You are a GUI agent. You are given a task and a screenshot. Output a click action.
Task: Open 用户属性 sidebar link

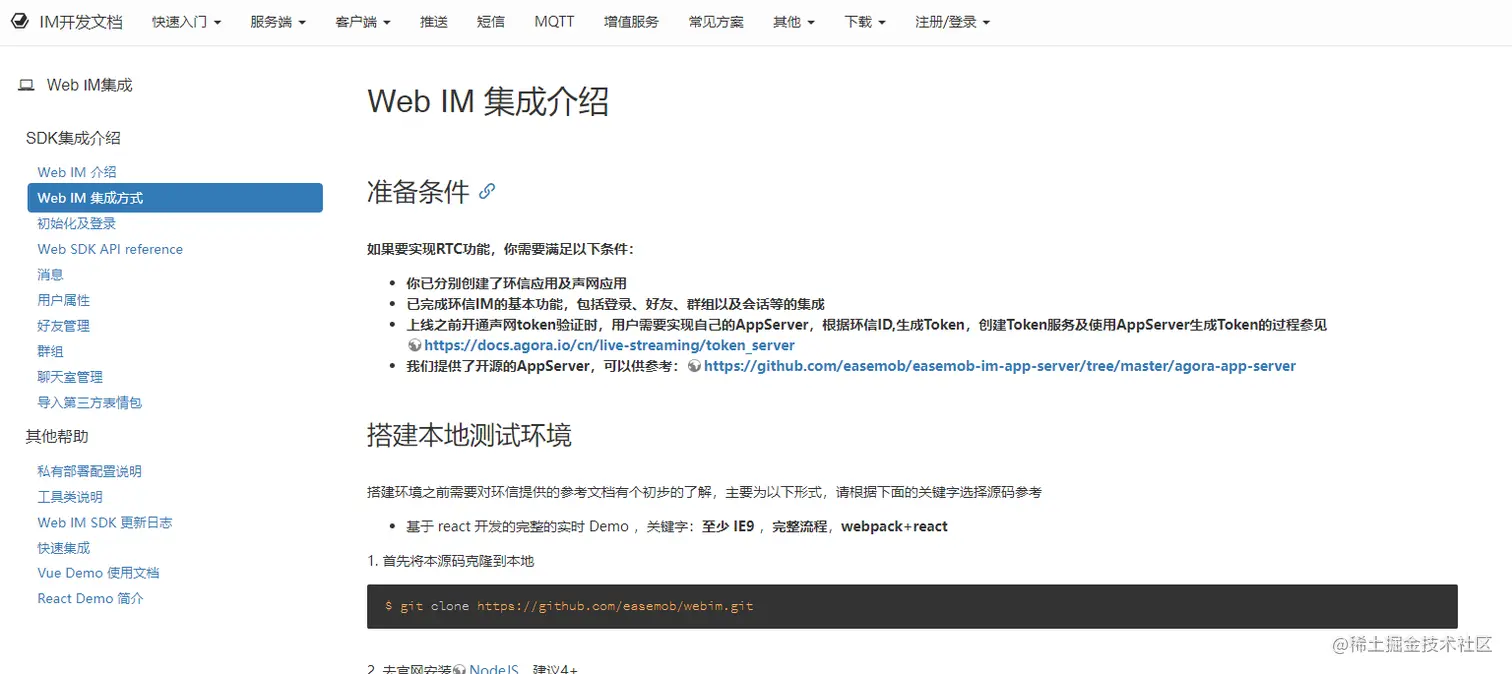coord(64,300)
